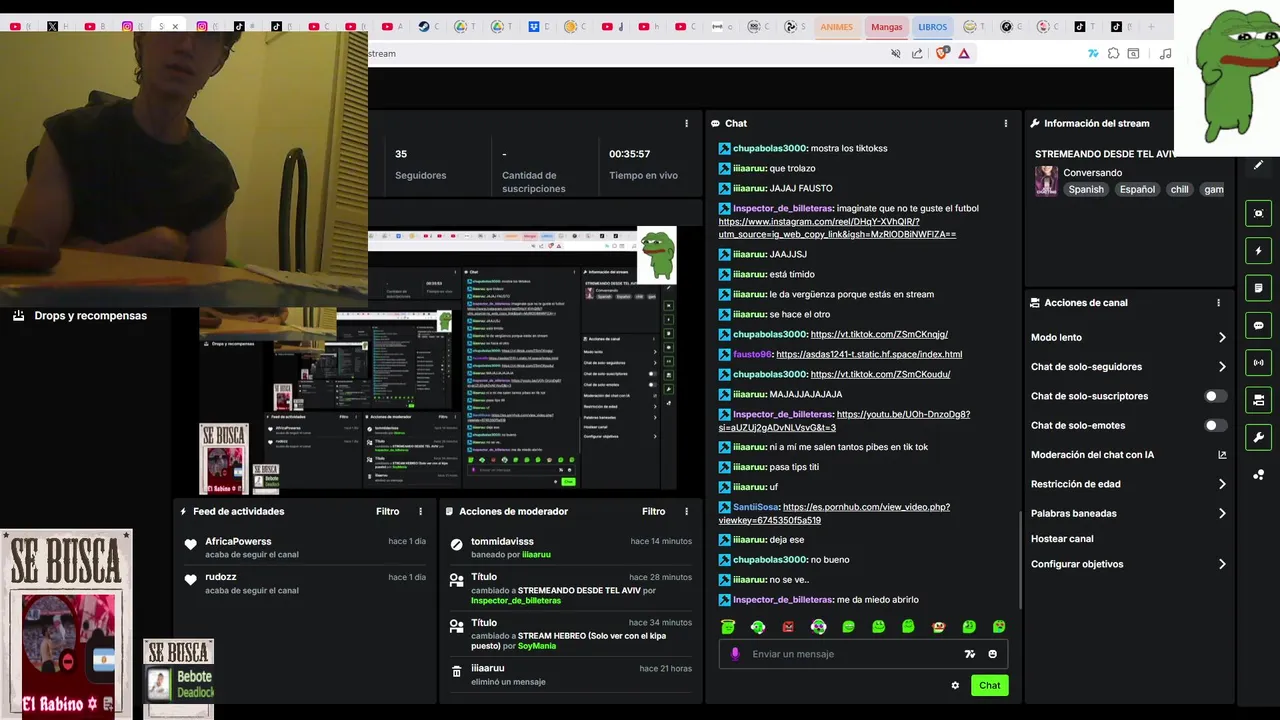Close the active browser tab

[x=175, y=27]
